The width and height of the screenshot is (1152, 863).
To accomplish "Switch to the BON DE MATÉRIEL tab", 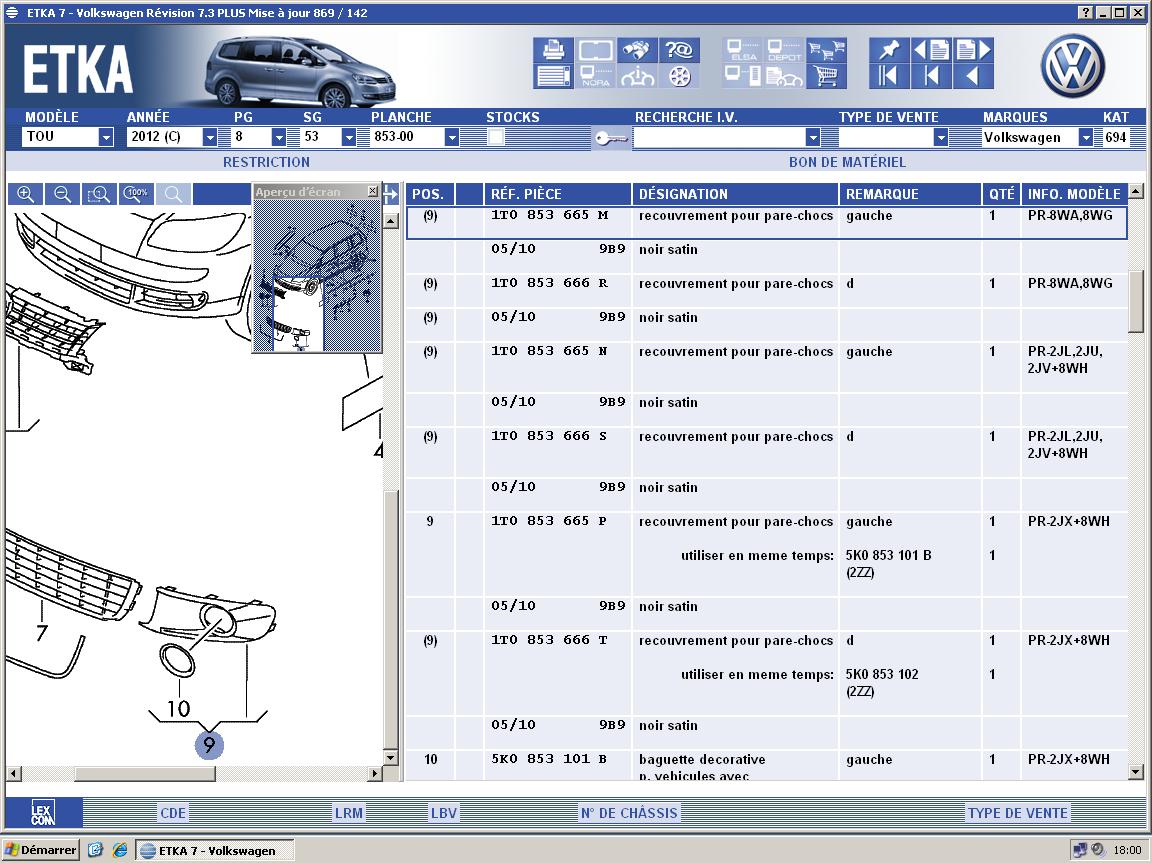I will (846, 162).
